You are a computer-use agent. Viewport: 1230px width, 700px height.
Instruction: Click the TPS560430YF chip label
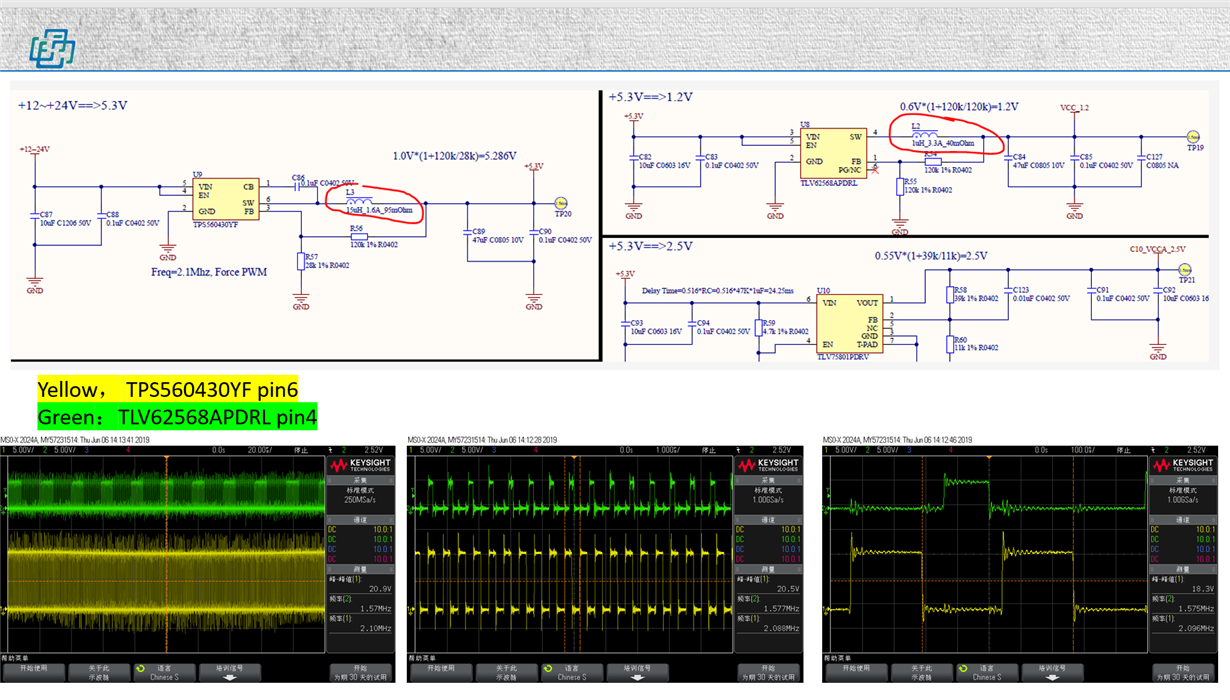pos(215,226)
